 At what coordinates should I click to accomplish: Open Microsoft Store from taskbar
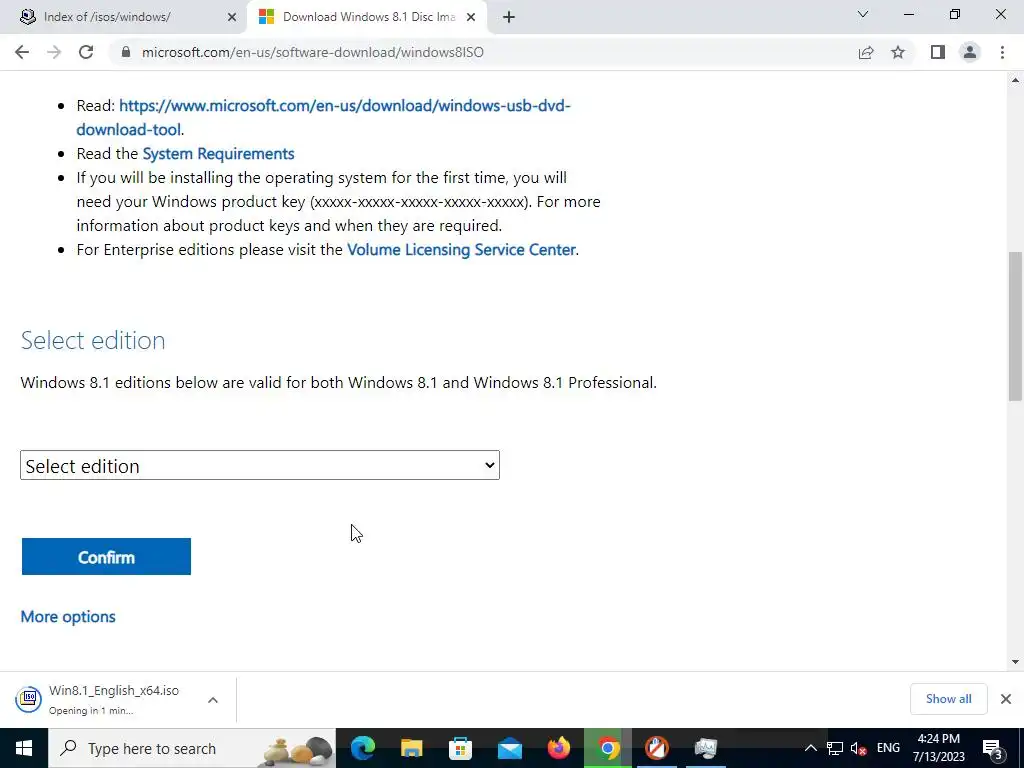[x=460, y=748]
